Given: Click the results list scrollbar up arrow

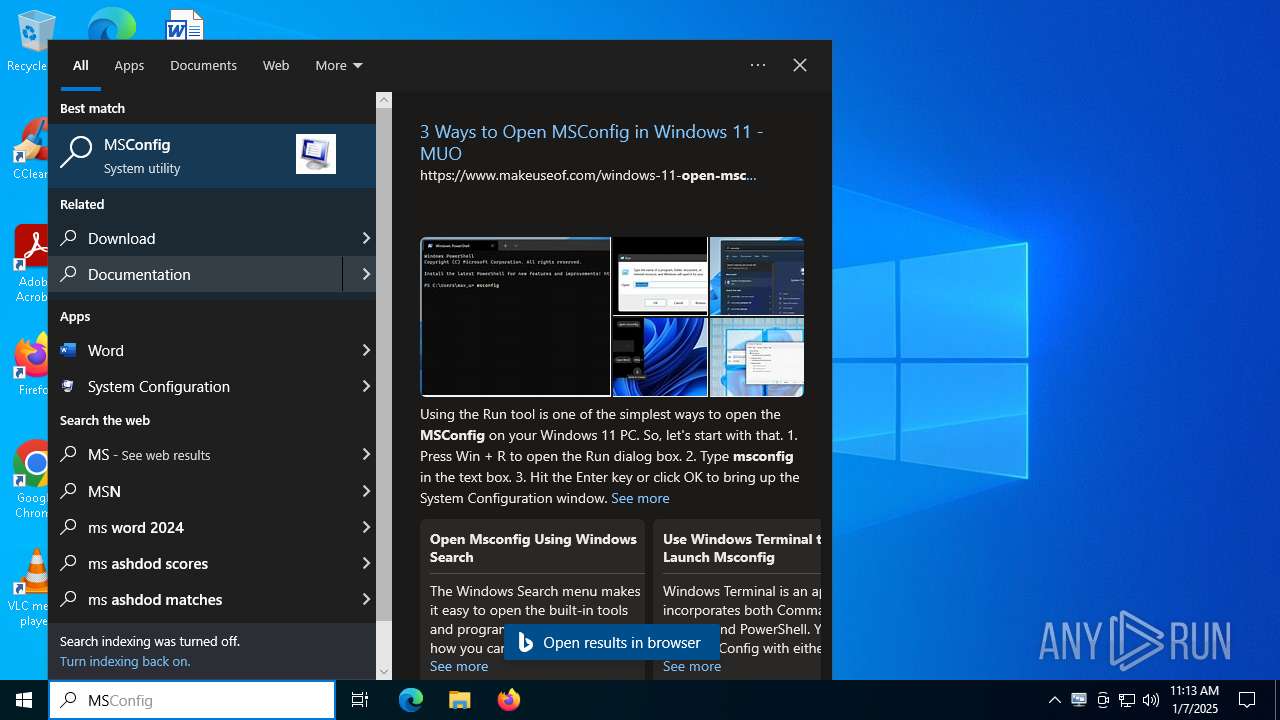Looking at the screenshot, I should [x=384, y=100].
